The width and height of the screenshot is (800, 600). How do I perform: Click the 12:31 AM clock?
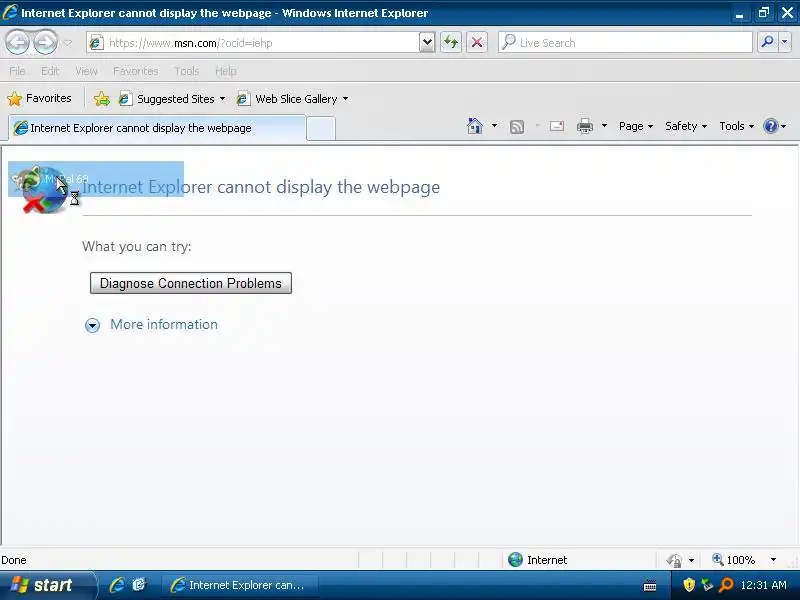[x=763, y=585]
